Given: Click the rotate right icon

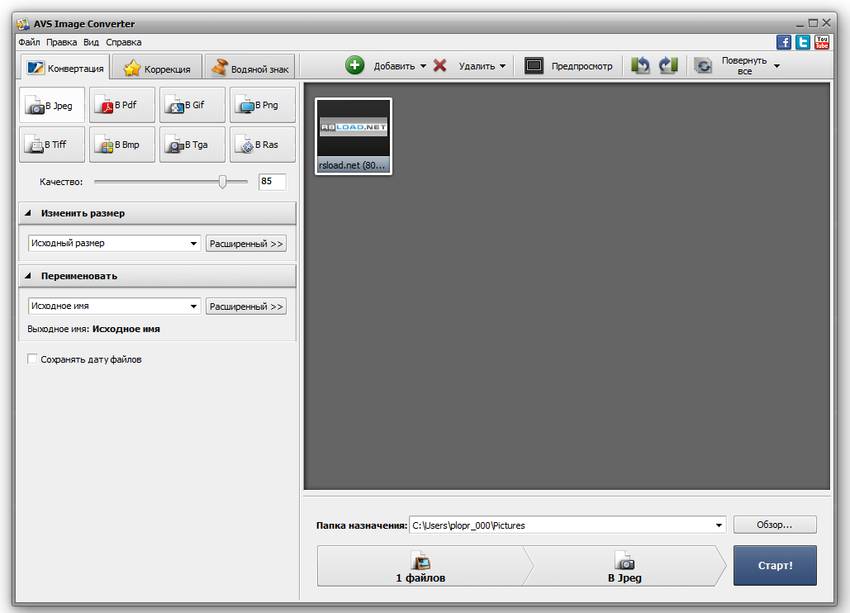Looking at the screenshot, I should (665, 64).
